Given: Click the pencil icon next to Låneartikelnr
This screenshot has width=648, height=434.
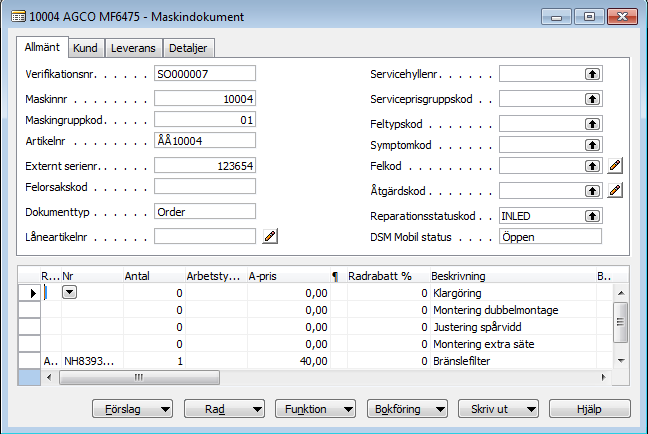Looking at the screenshot, I should (270, 236).
